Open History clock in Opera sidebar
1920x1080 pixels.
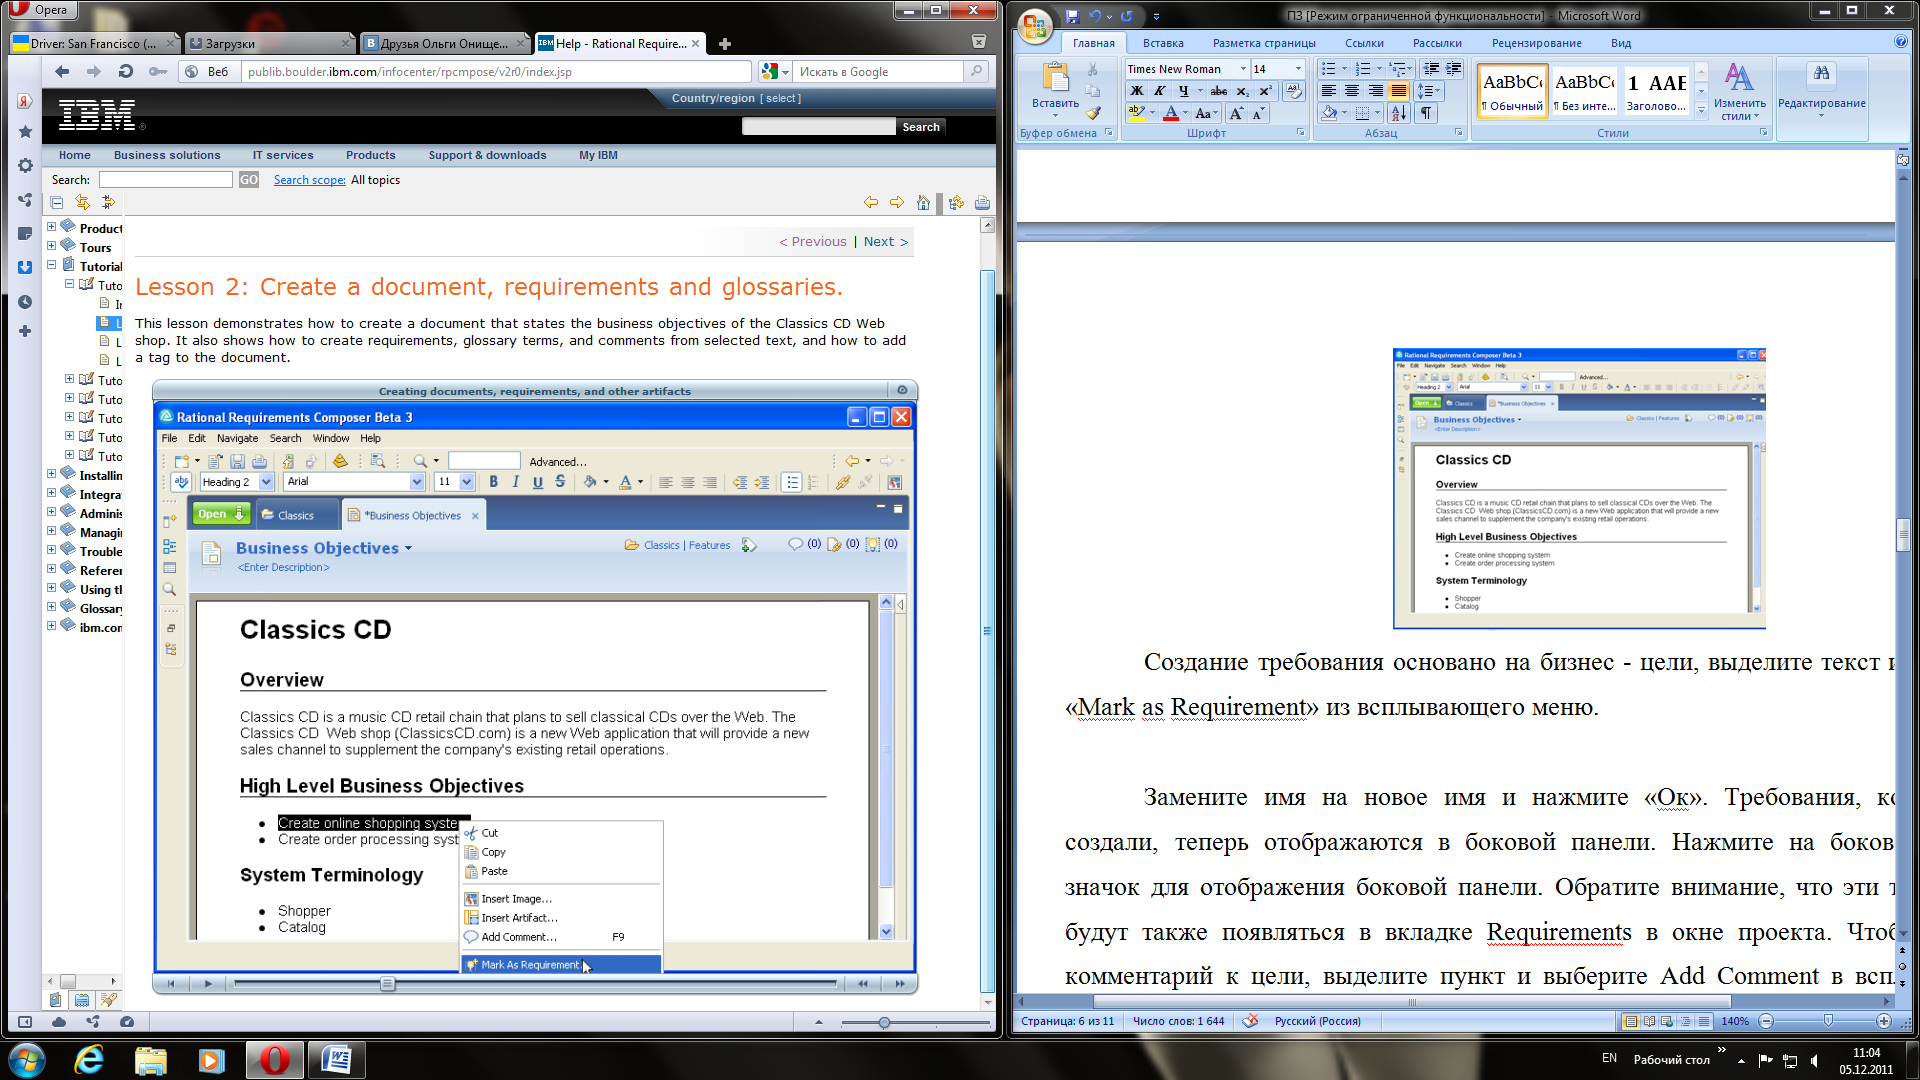(x=25, y=302)
